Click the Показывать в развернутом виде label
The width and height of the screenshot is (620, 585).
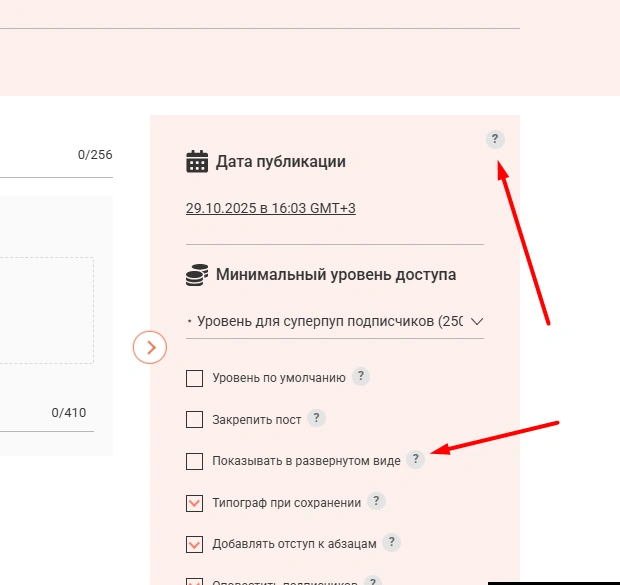pyautogui.click(x=306, y=461)
